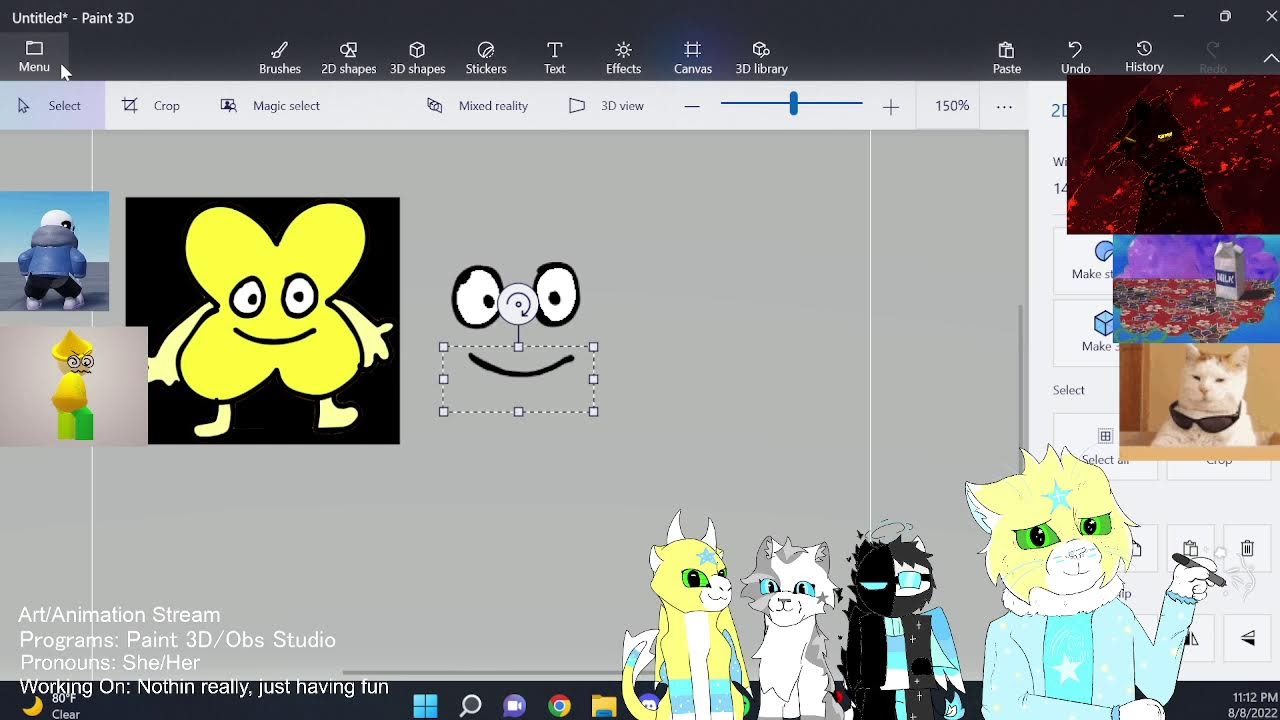The height and width of the screenshot is (720, 1280).
Task: Select the Text tool
Action: [554, 58]
